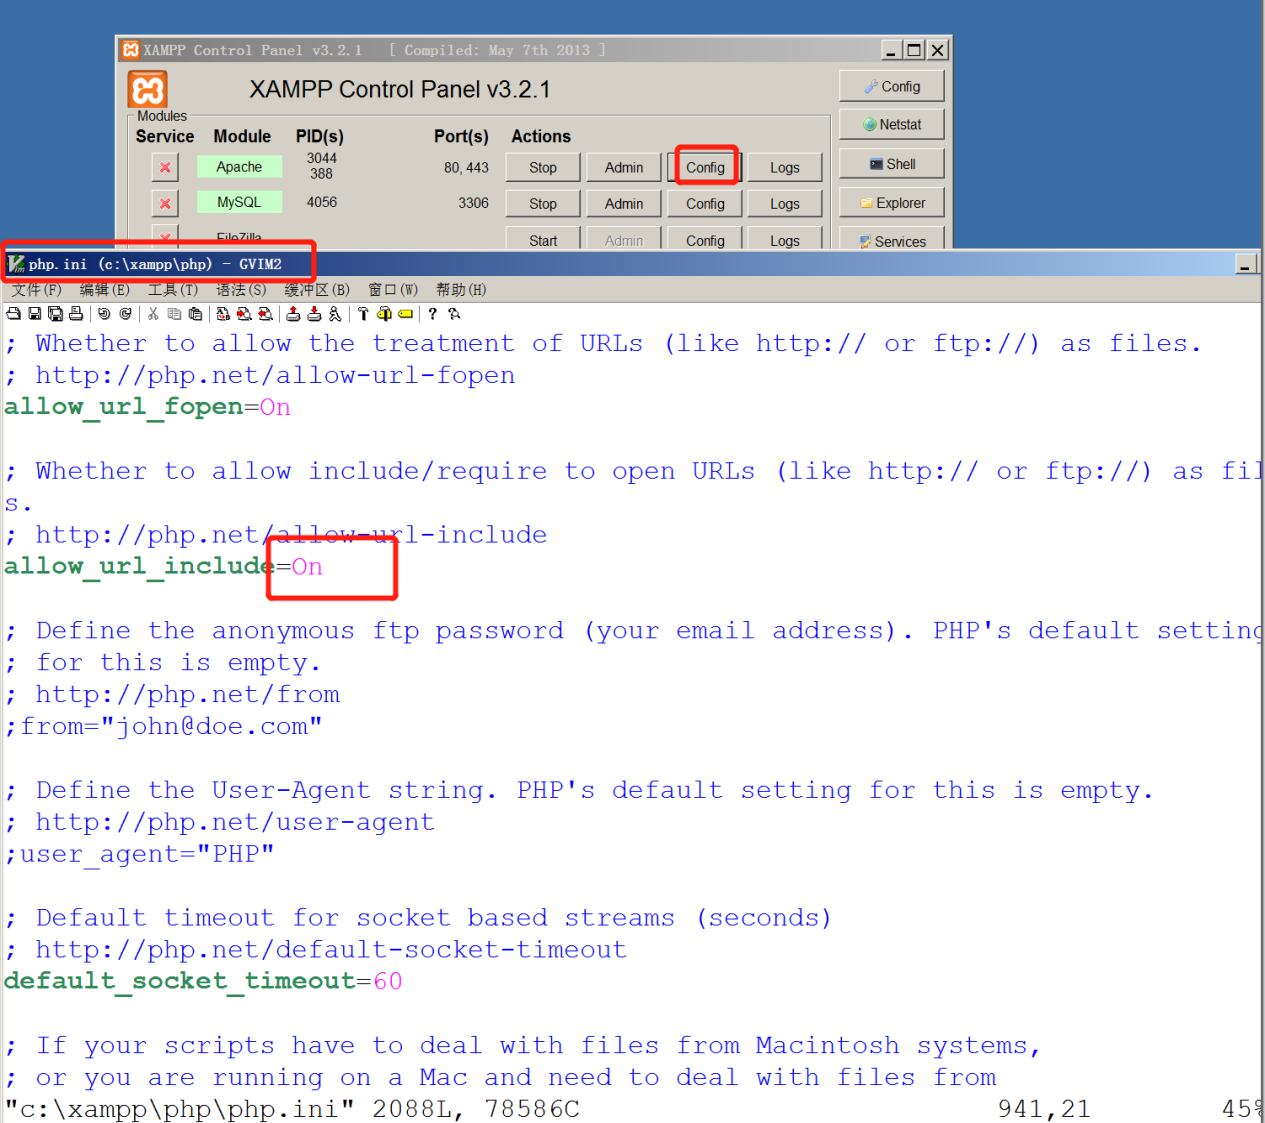
Task: Open Apache Admin page
Action: point(624,167)
